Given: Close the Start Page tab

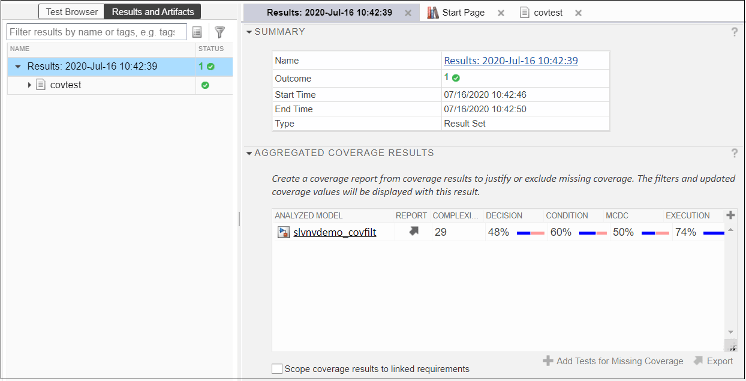Looking at the screenshot, I should [x=501, y=13].
